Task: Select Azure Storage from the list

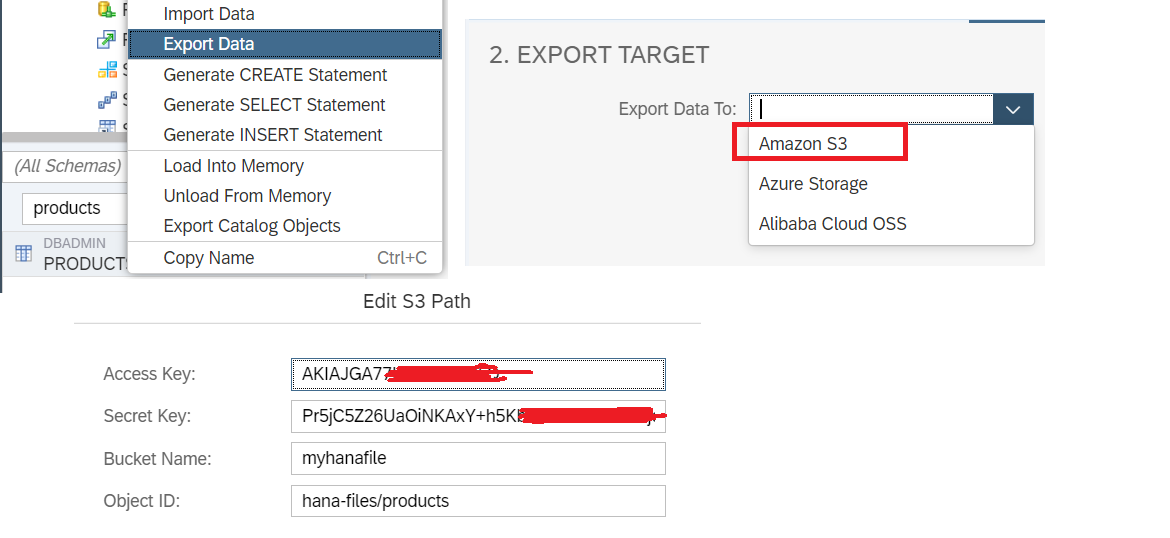Action: [x=813, y=184]
